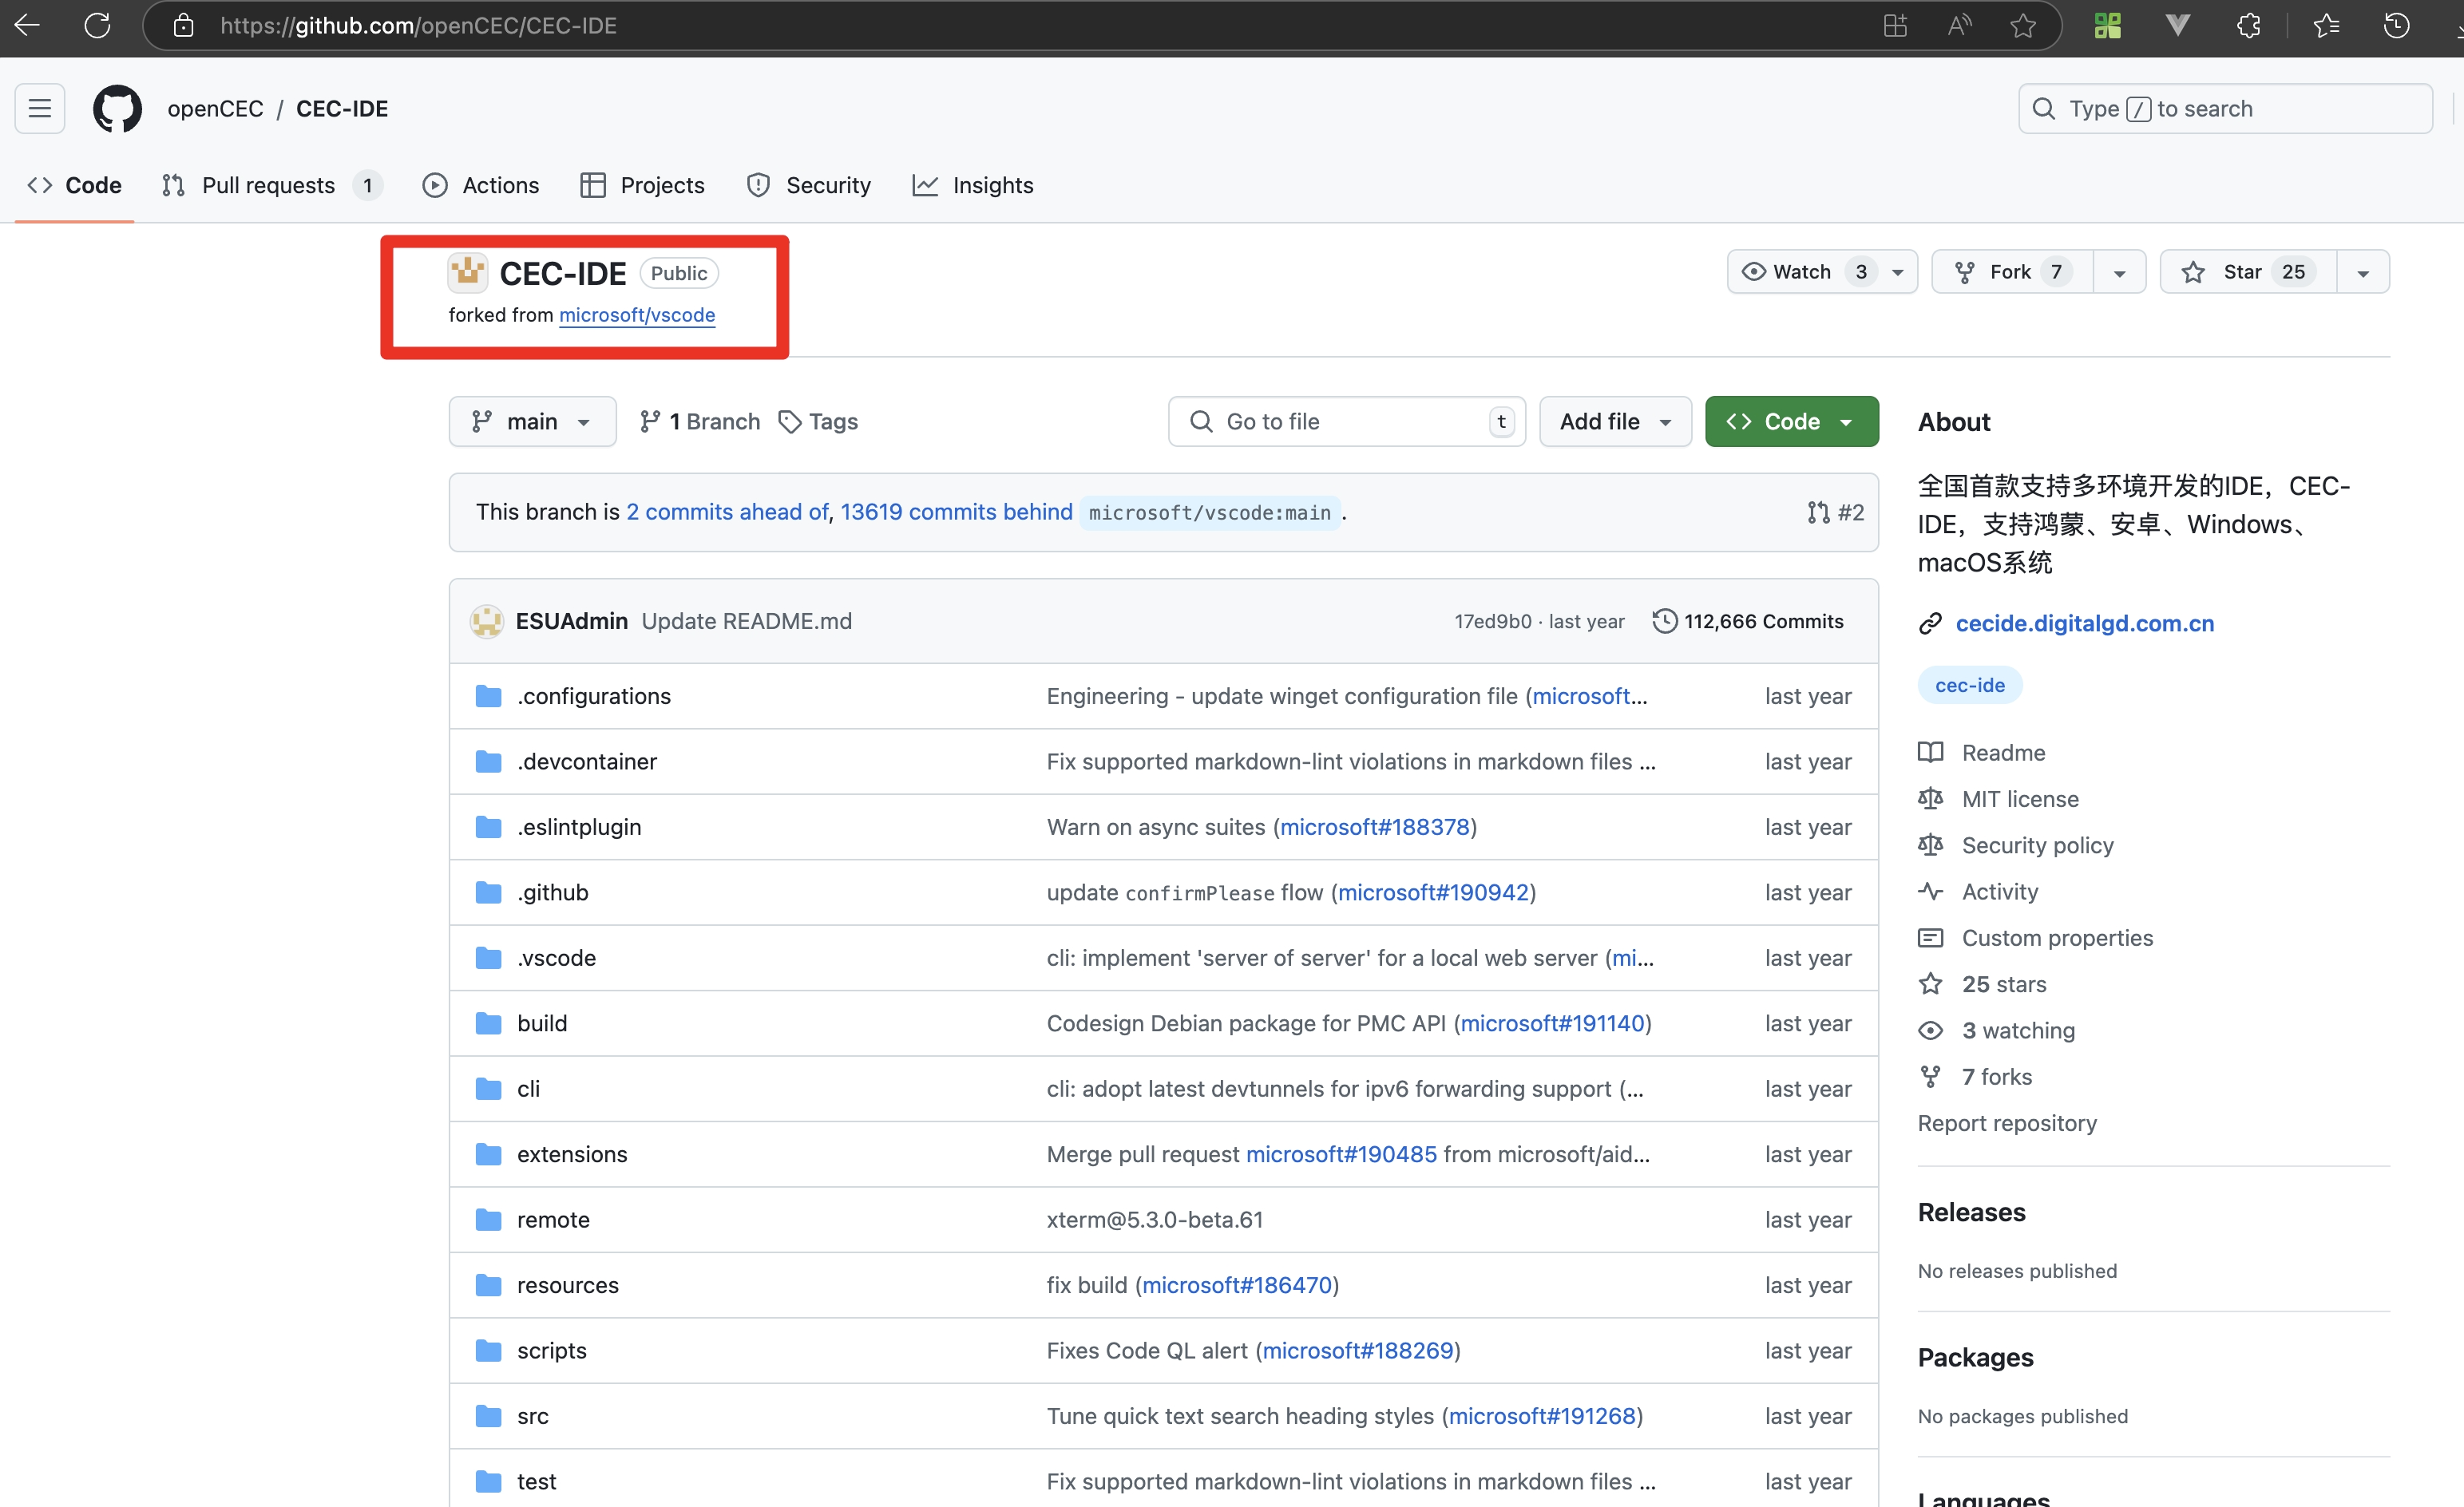
Task: Click the Tags tag icon
Action: 790,422
